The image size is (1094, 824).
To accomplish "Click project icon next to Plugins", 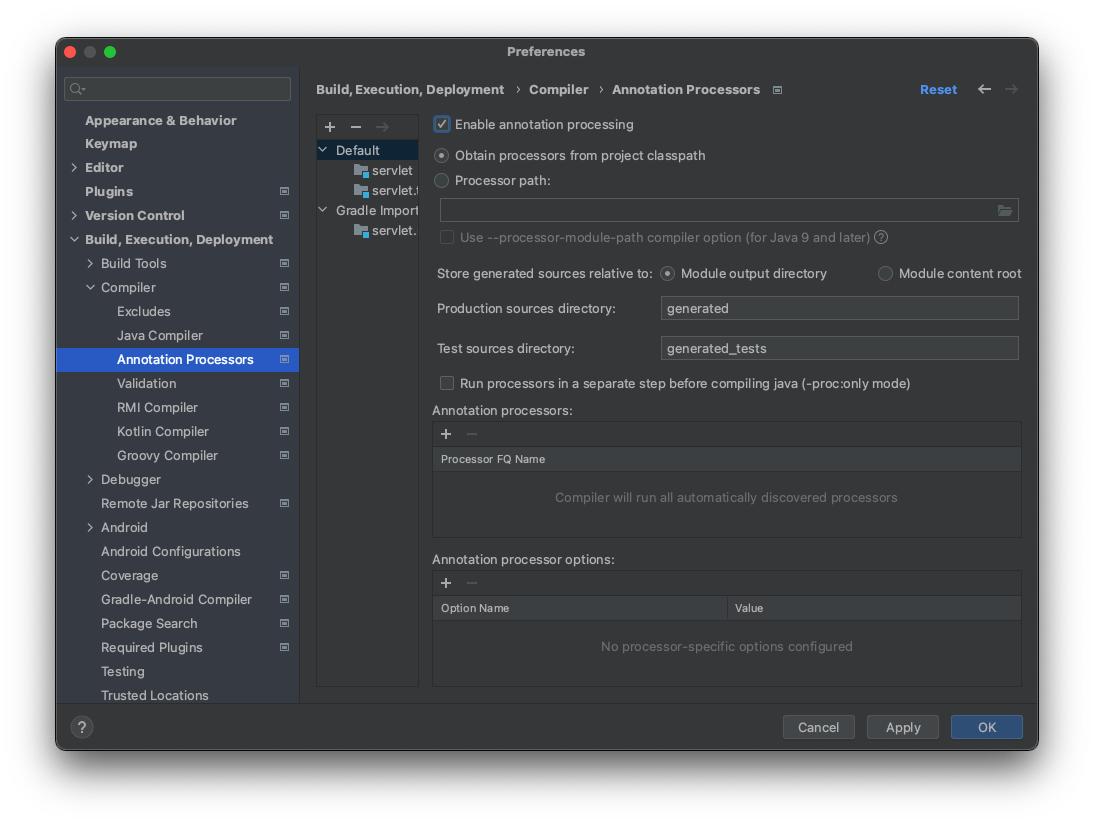I will [285, 191].
